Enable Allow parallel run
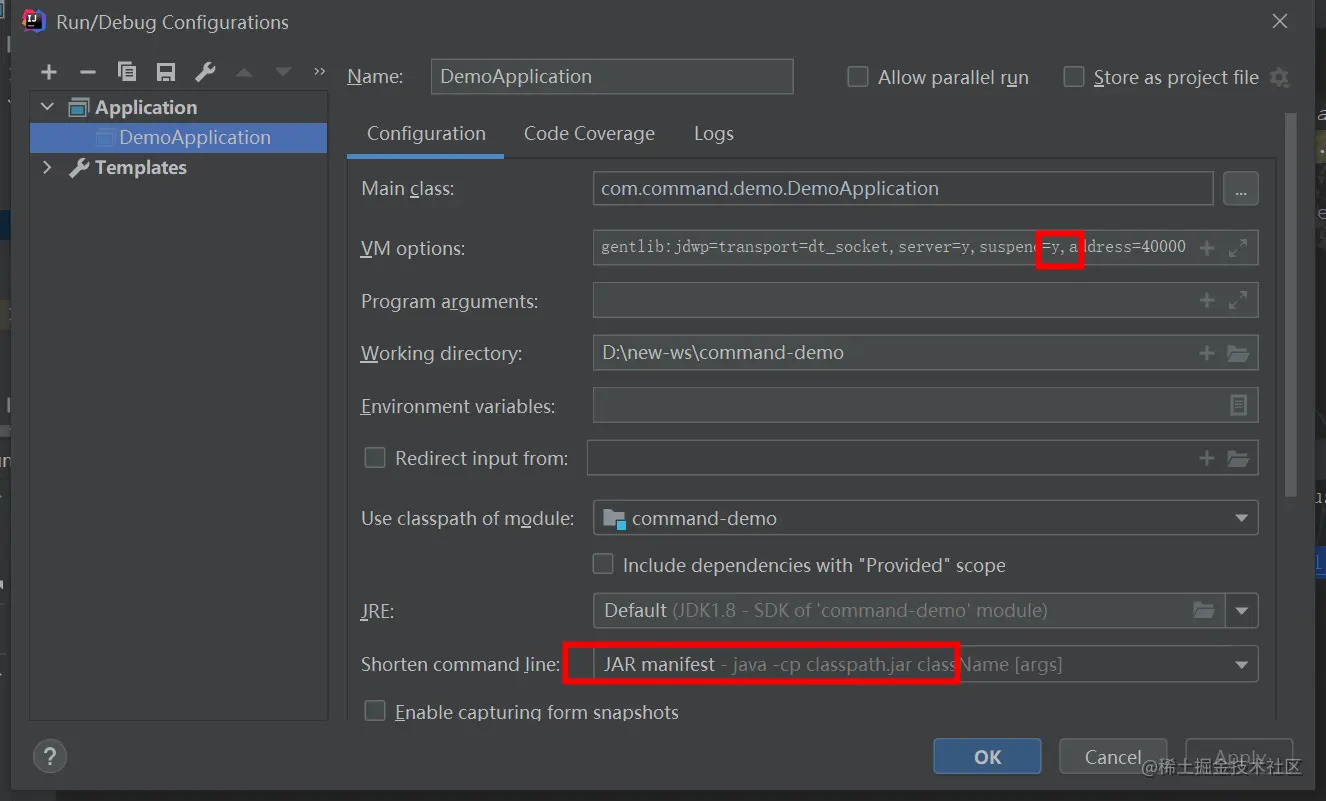This screenshot has height=801, width=1326. point(858,77)
